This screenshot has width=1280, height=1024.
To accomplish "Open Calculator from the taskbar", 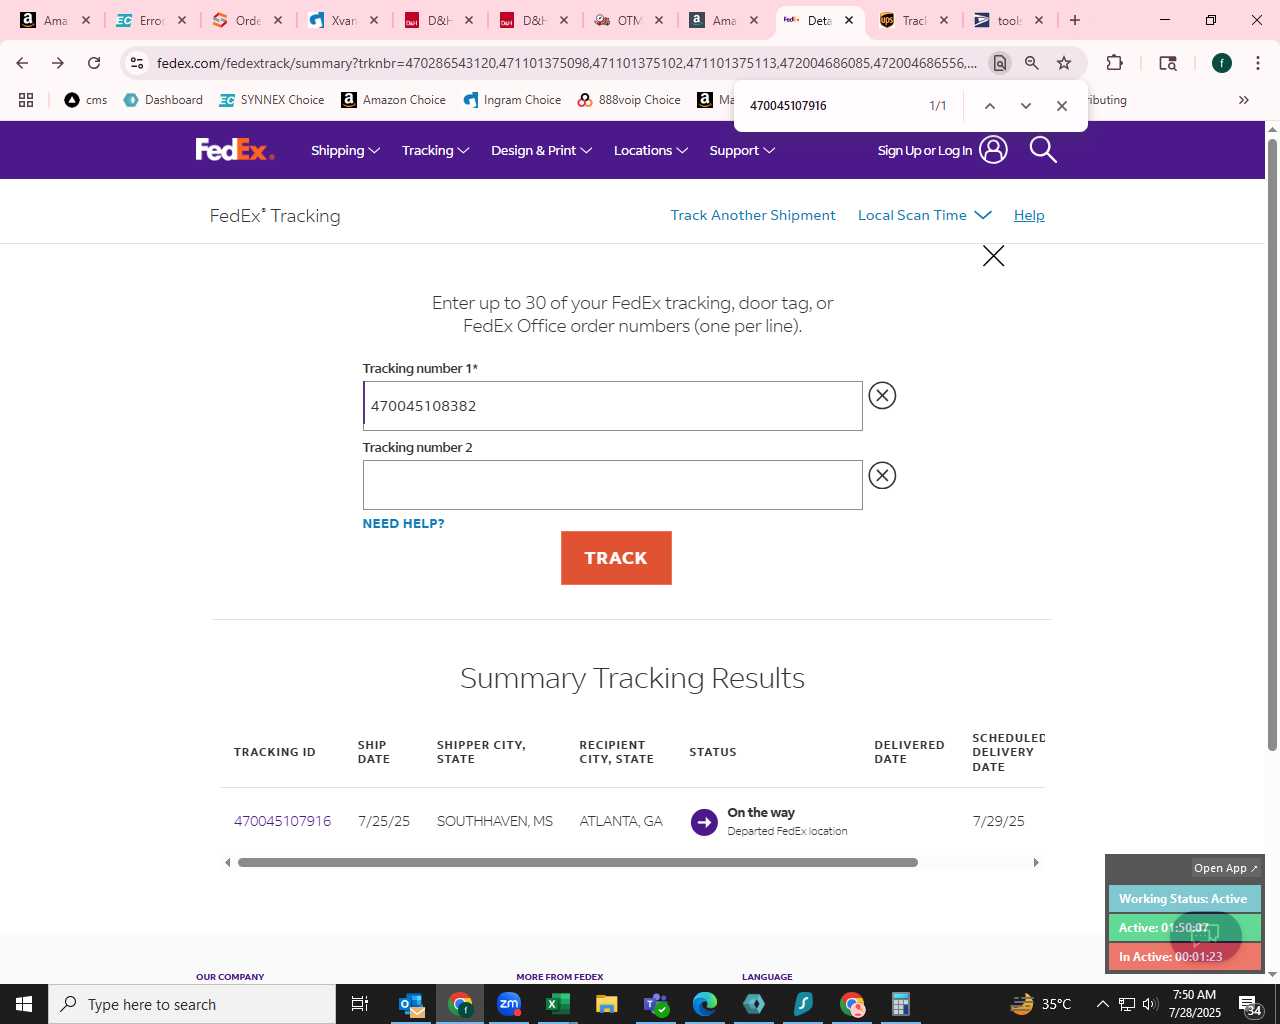I will (x=900, y=1004).
